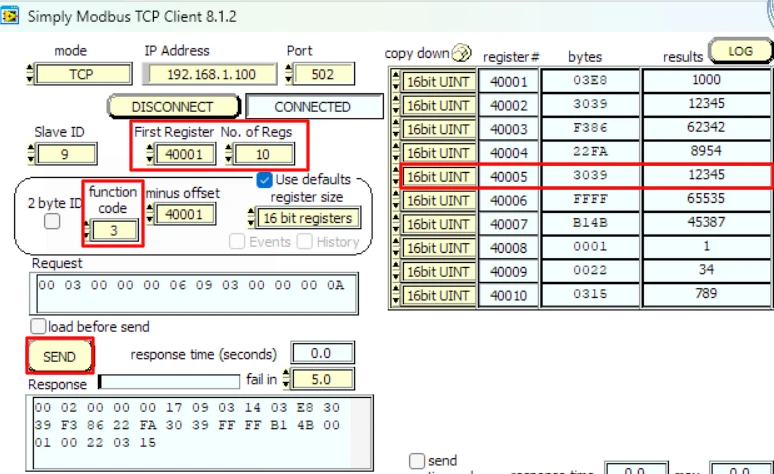The image size is (774, 474).
Task: Click bytes cell F386
Action: (x=590, y=128)
